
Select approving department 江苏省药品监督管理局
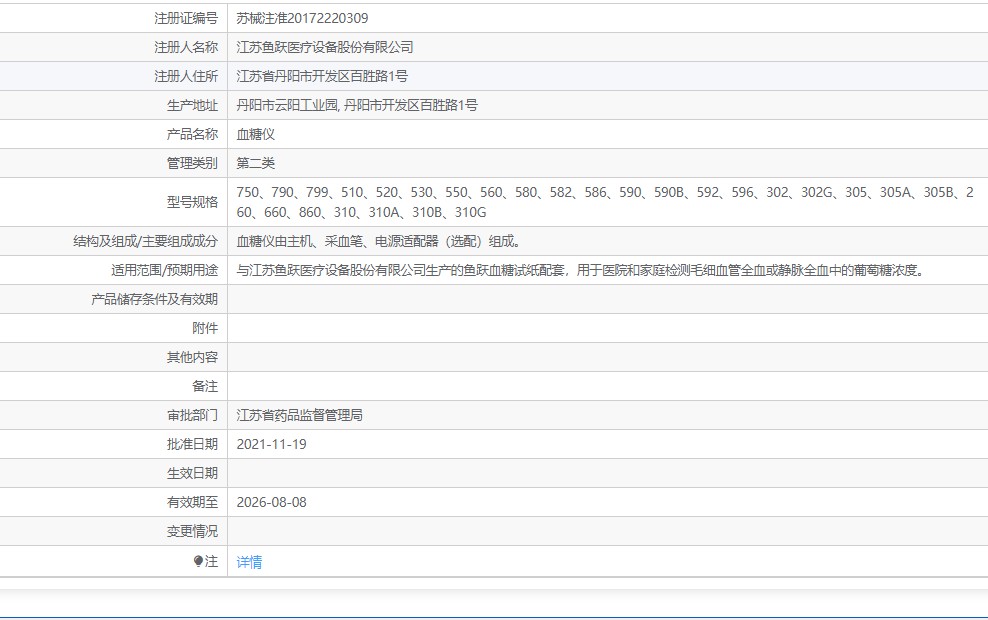tap(299, 415)
